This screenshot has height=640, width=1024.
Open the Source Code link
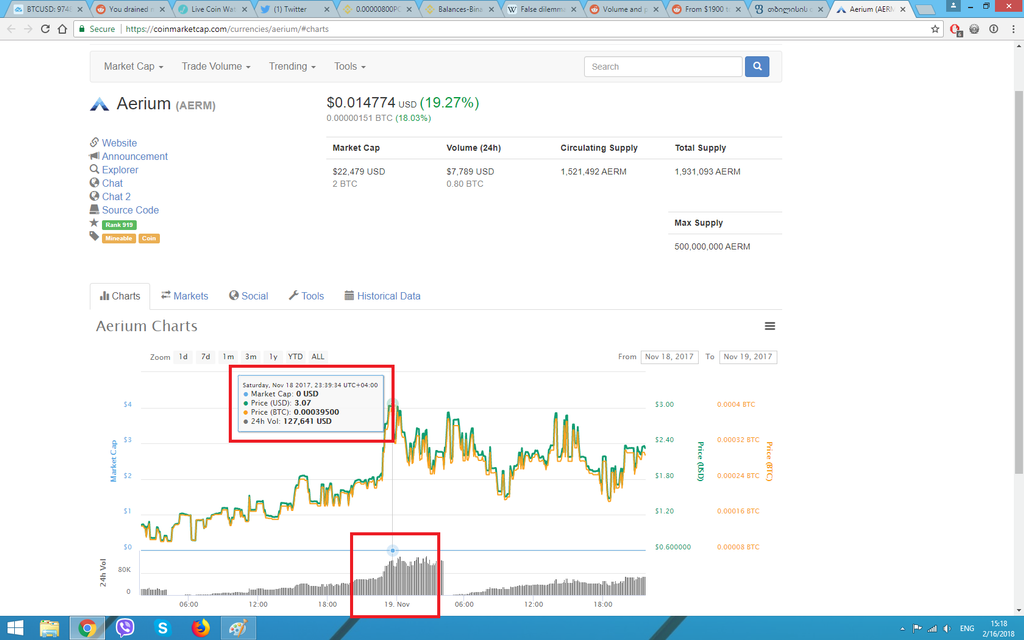pos(130,210)
